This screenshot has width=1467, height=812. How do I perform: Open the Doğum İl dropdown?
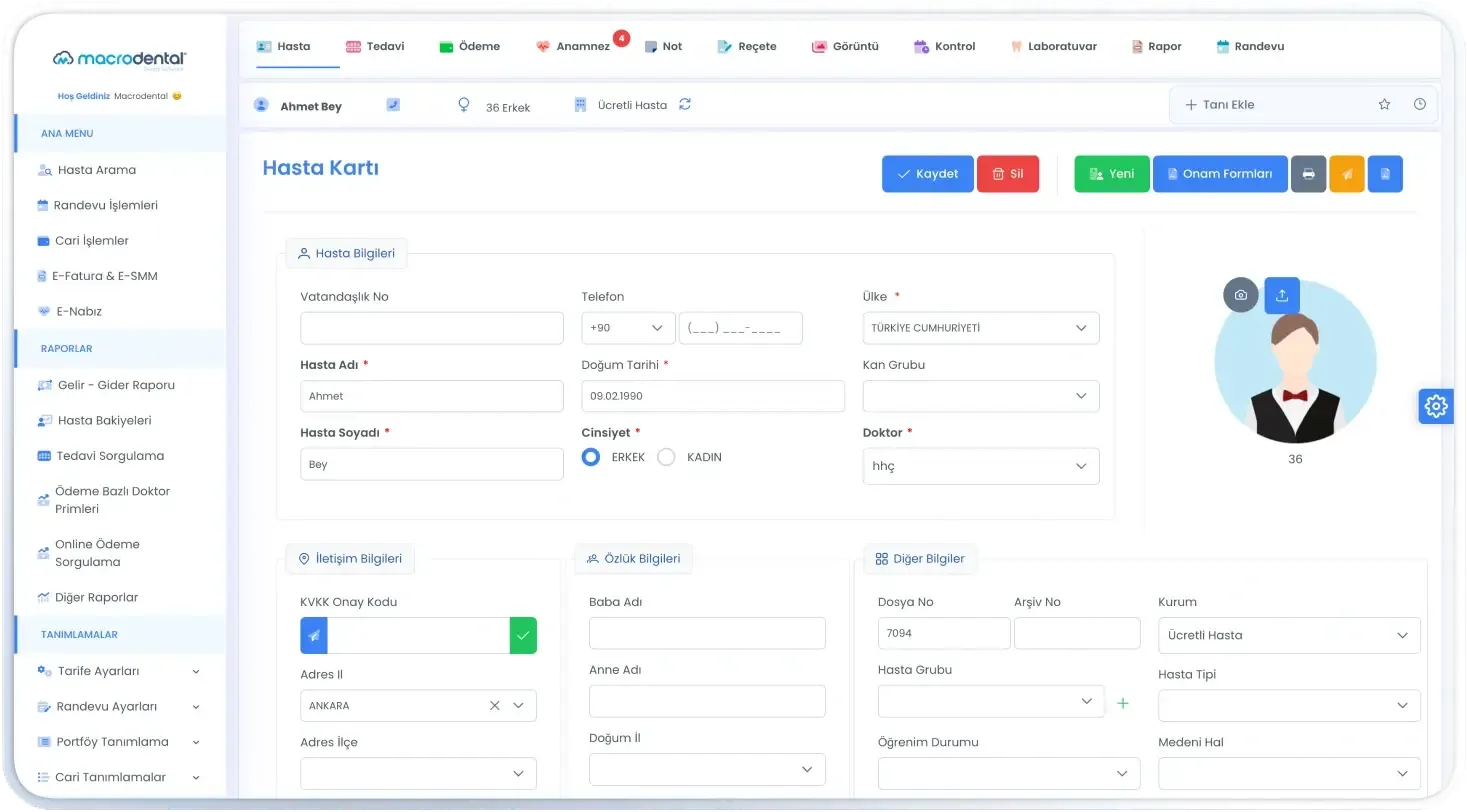pos(707,769)
